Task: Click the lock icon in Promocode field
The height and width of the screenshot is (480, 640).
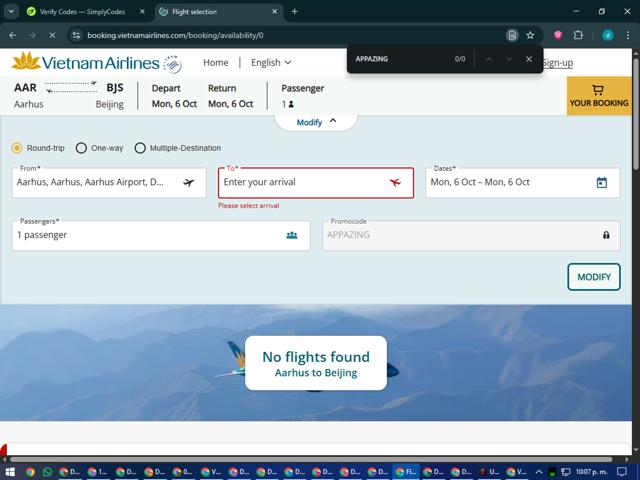Action: (606, 235)
